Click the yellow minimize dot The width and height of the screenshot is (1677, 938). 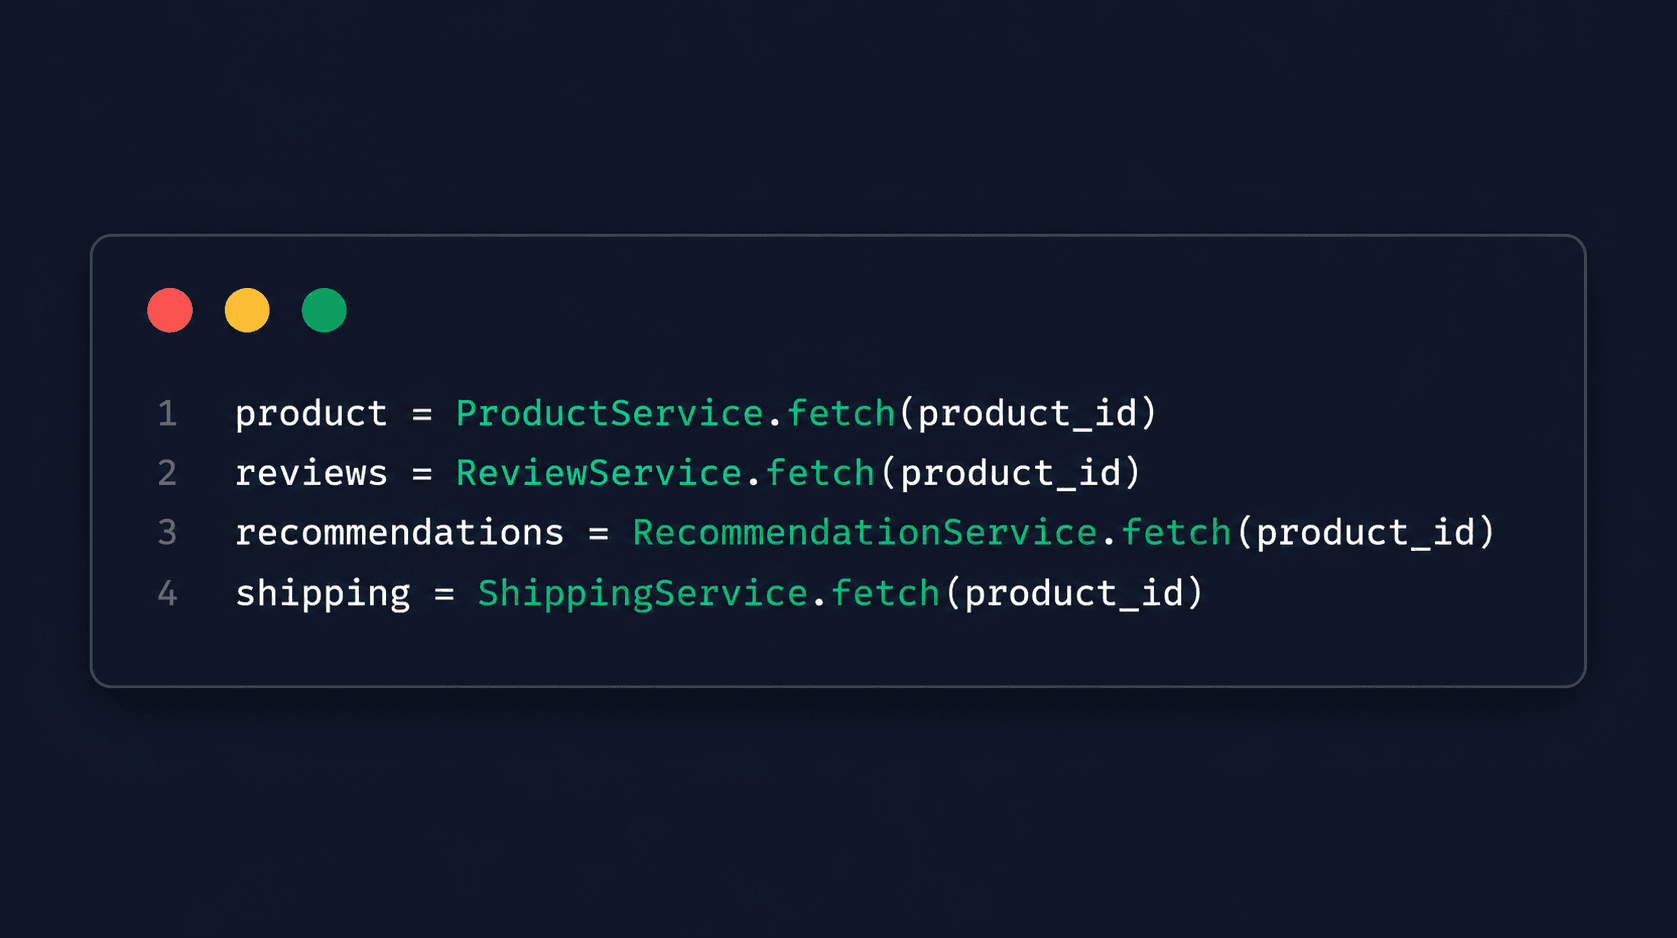click(247, 310)
